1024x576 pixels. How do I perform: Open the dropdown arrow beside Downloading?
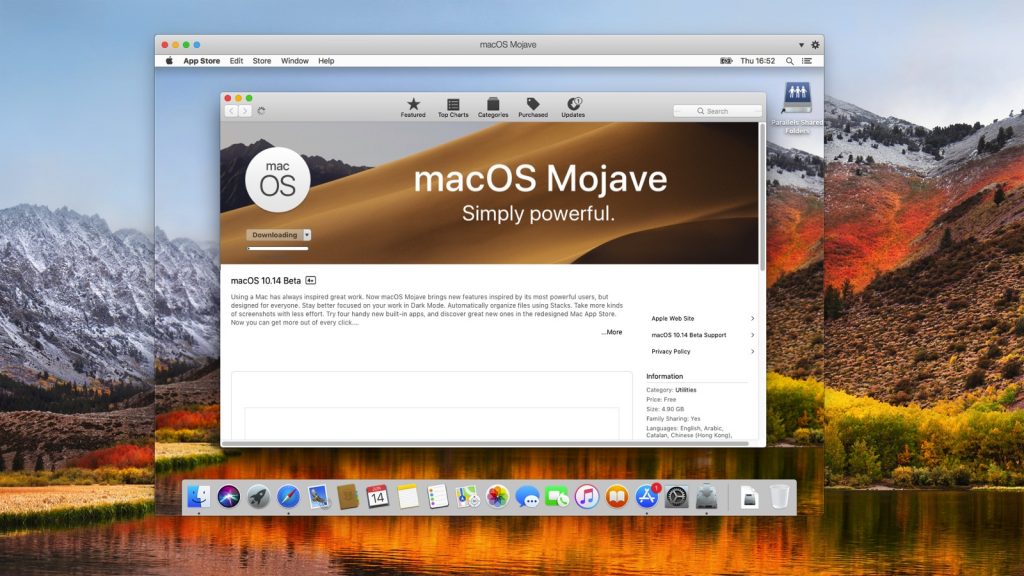pyautogui.click(x=307, y=235)
